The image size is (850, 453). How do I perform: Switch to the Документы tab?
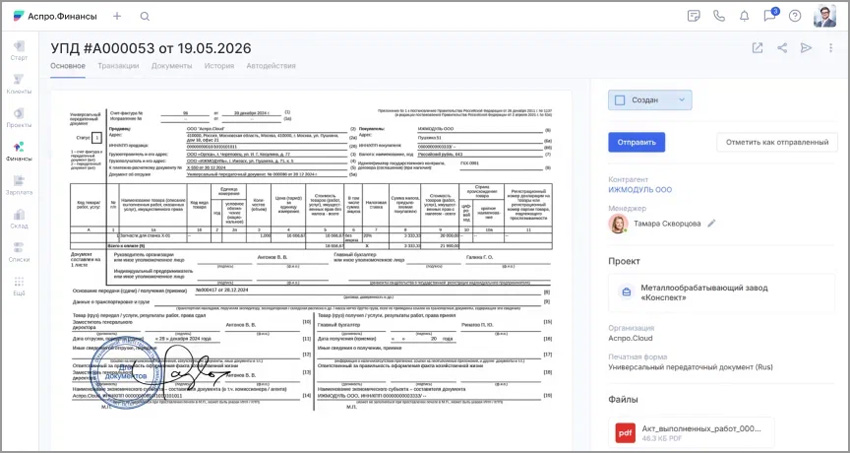tap(172, 66)
